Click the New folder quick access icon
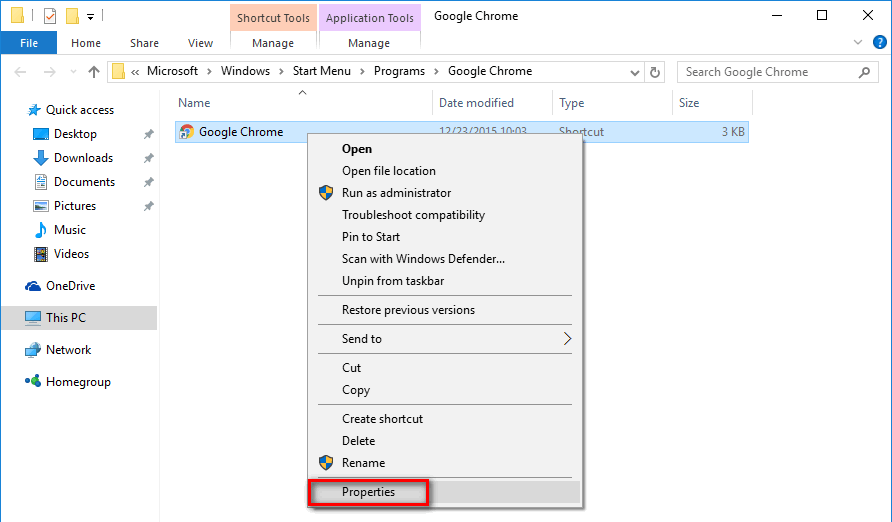892x522 pixels. click(72, 16)
